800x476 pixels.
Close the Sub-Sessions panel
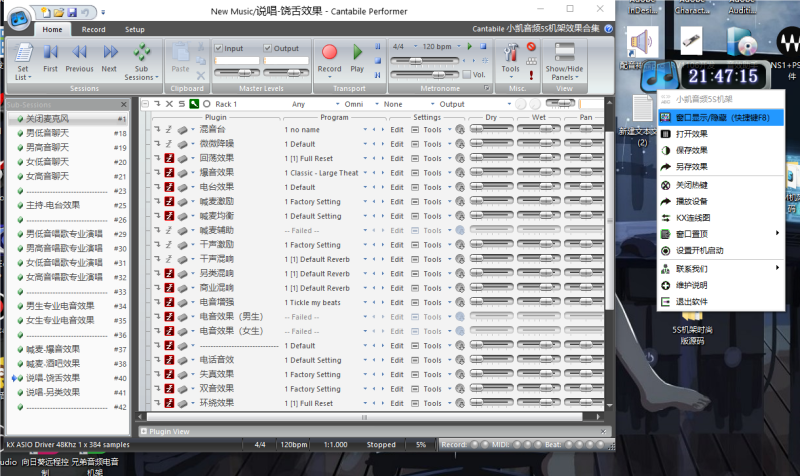coord(123,105)
